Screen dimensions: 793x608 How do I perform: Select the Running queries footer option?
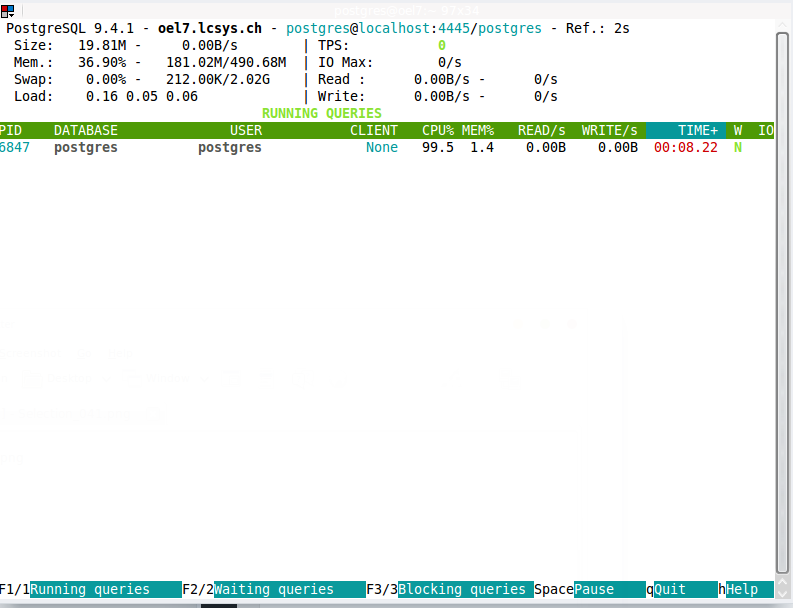pyautogui.click(x=90, y=589)
